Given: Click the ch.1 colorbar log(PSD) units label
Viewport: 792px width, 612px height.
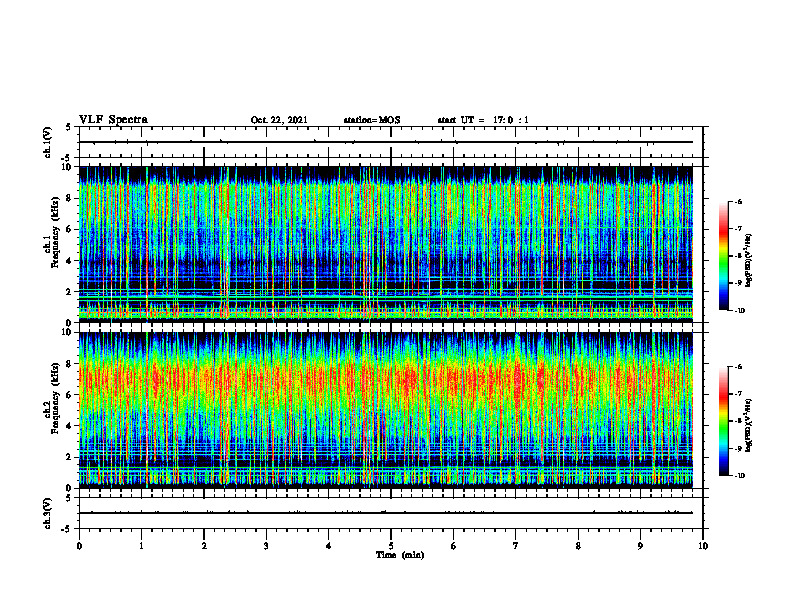Looking at the screenshot, I should point(749,260).
